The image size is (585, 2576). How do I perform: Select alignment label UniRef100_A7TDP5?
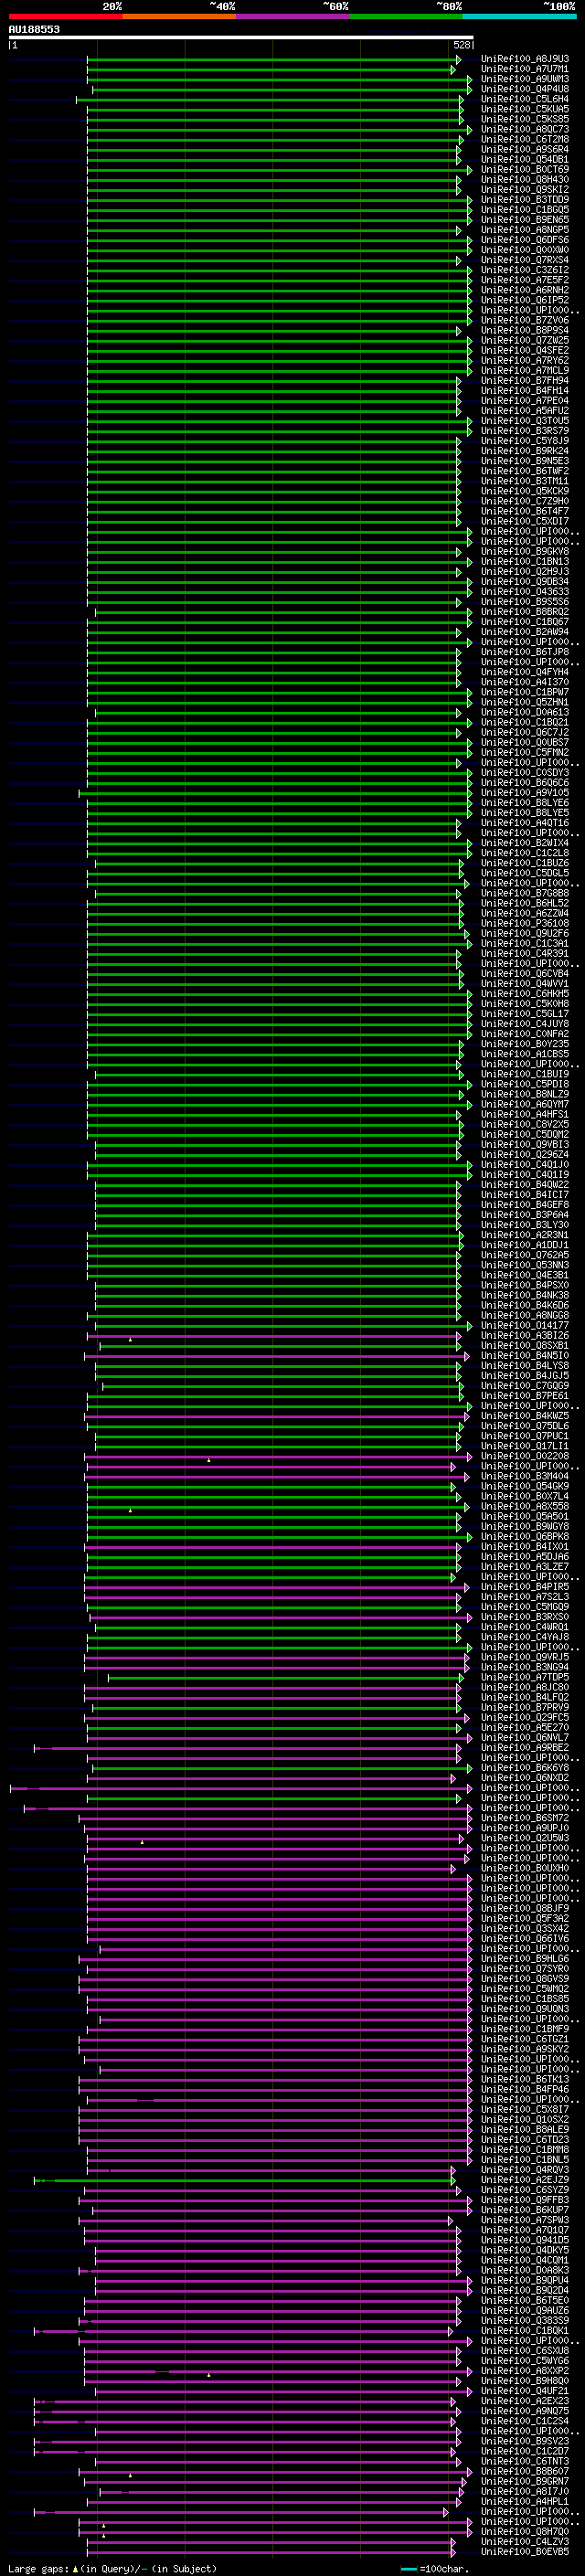525,1678
